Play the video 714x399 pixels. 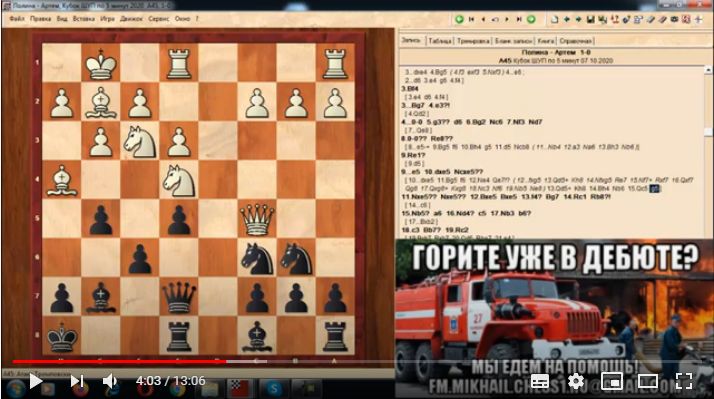tap(36, 381)
